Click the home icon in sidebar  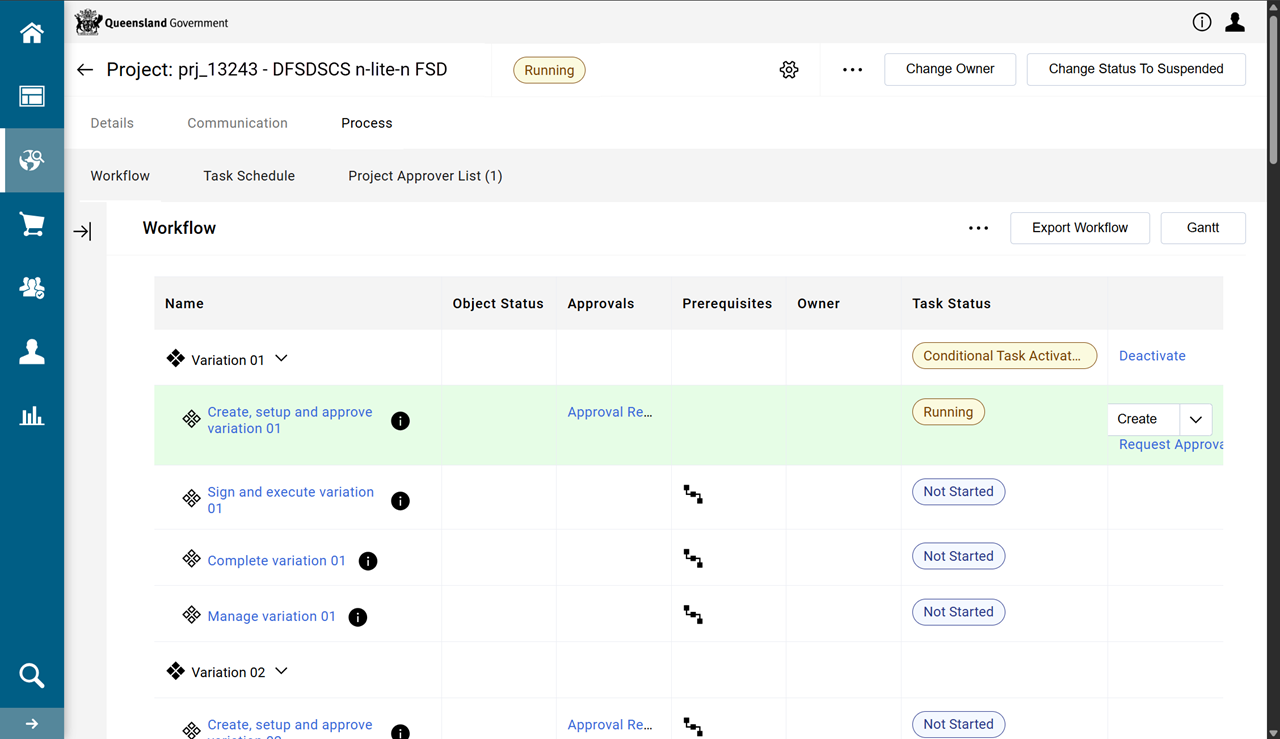coord(32,33)
